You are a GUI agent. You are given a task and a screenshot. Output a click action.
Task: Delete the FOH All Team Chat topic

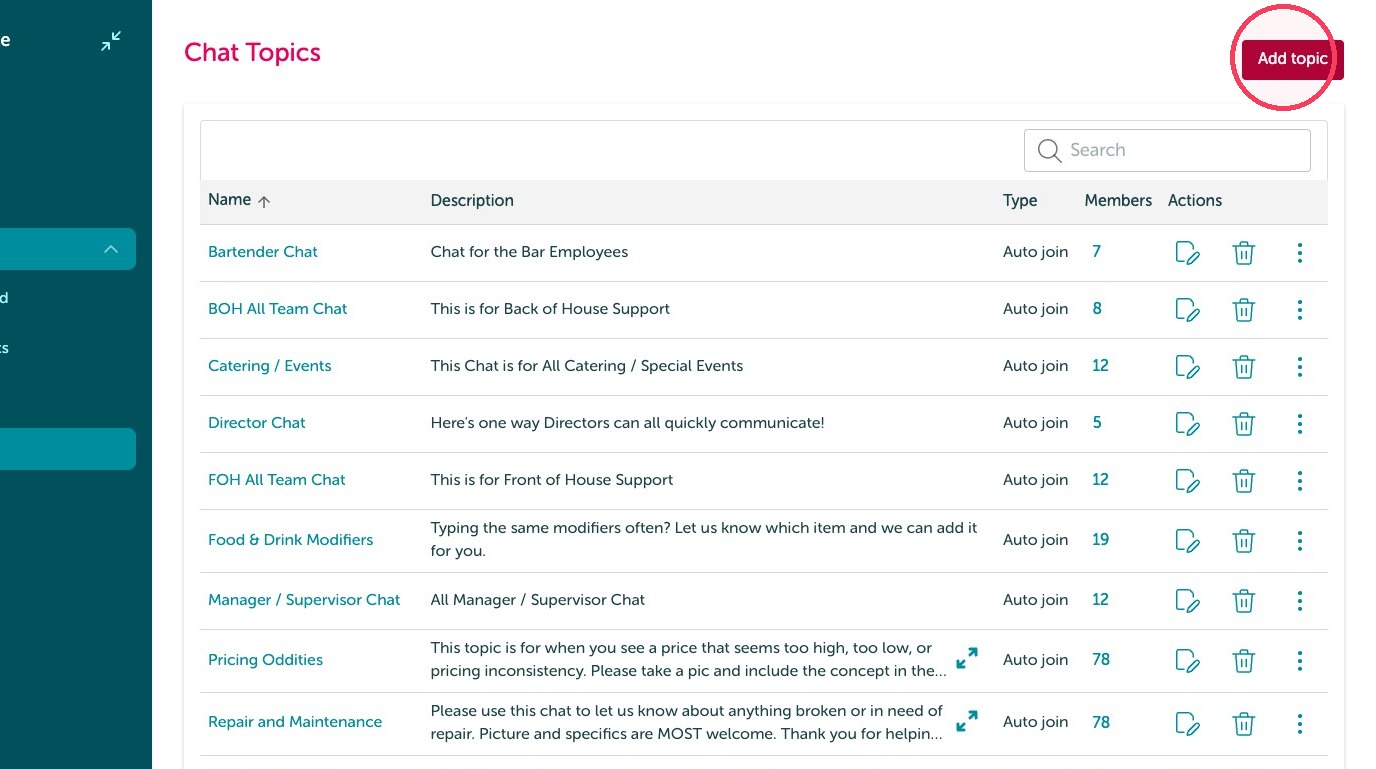(1243, 481)
